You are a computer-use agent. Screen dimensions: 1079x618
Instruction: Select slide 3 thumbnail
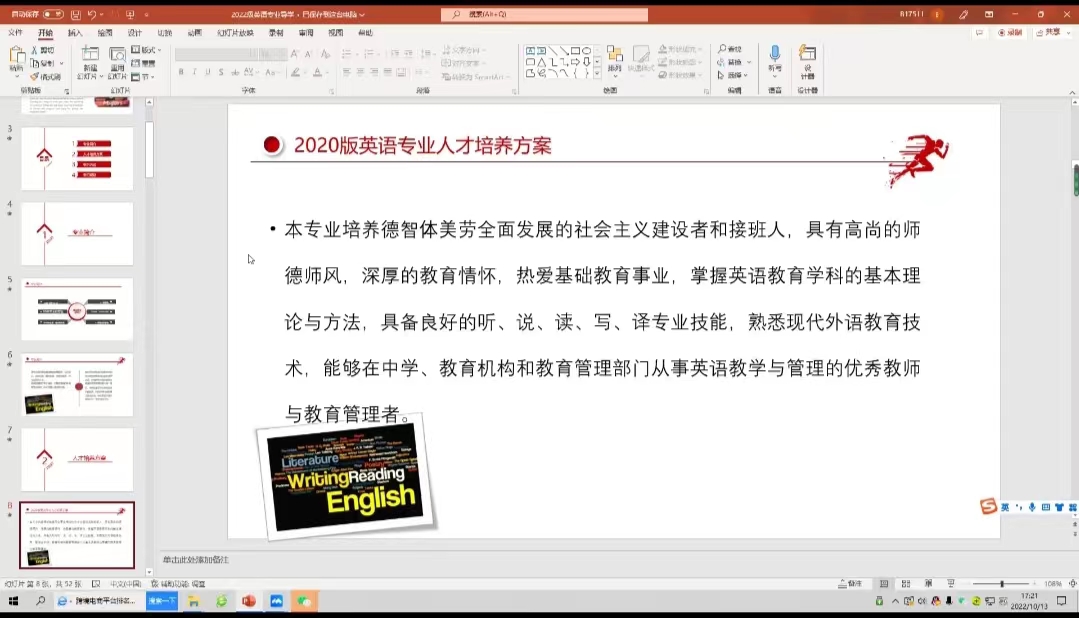(x=77, y=159)
